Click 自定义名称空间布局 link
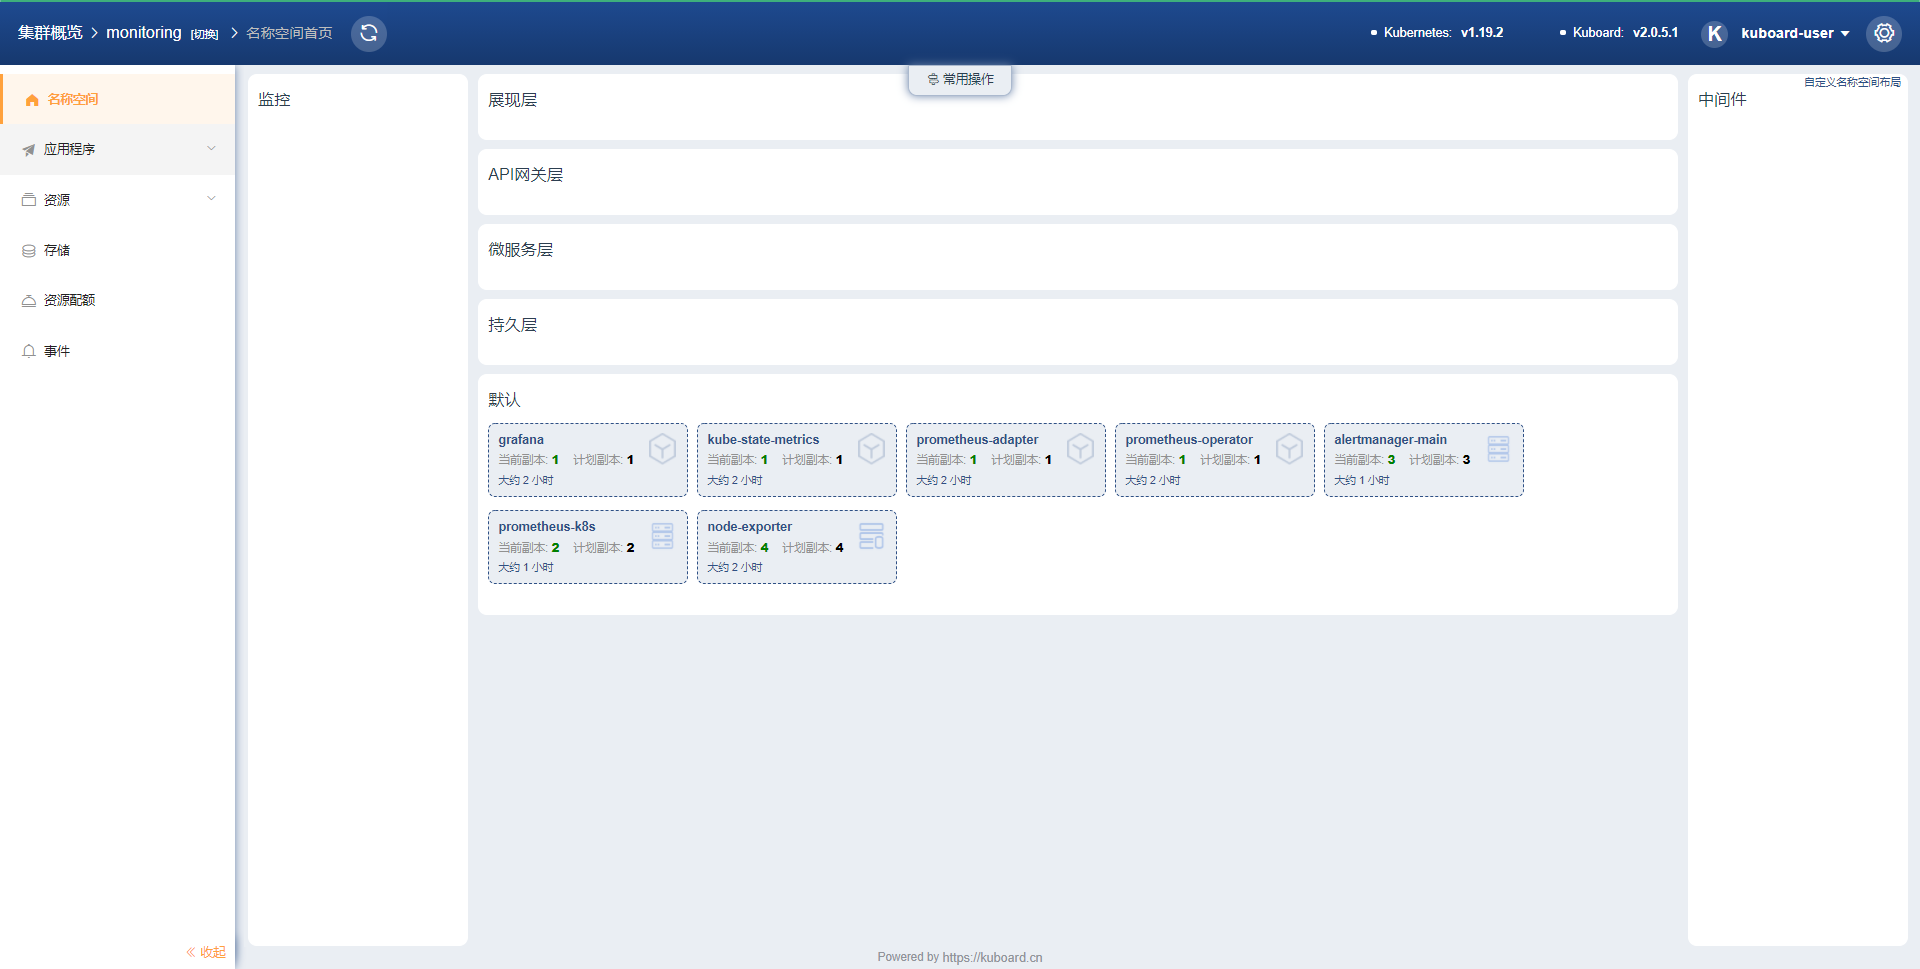 coord(1852,82)
